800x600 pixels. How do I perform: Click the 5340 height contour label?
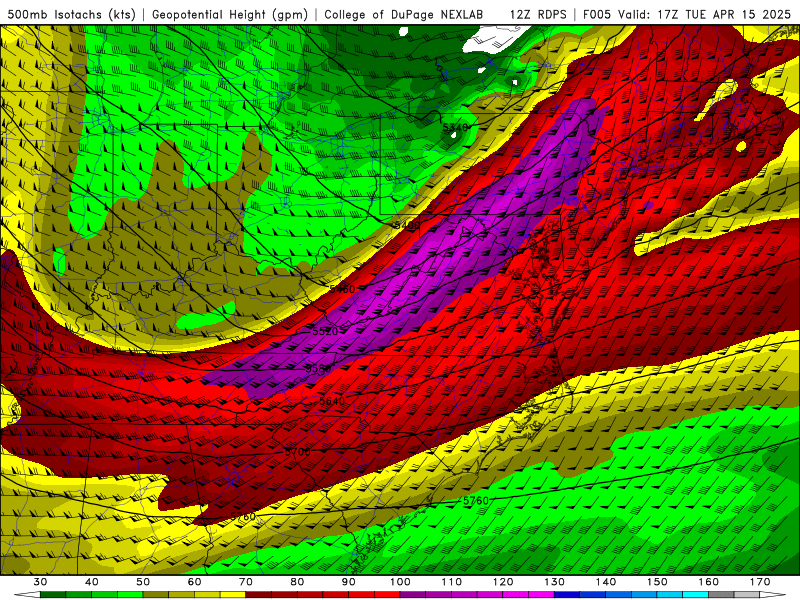pos(455,127)
